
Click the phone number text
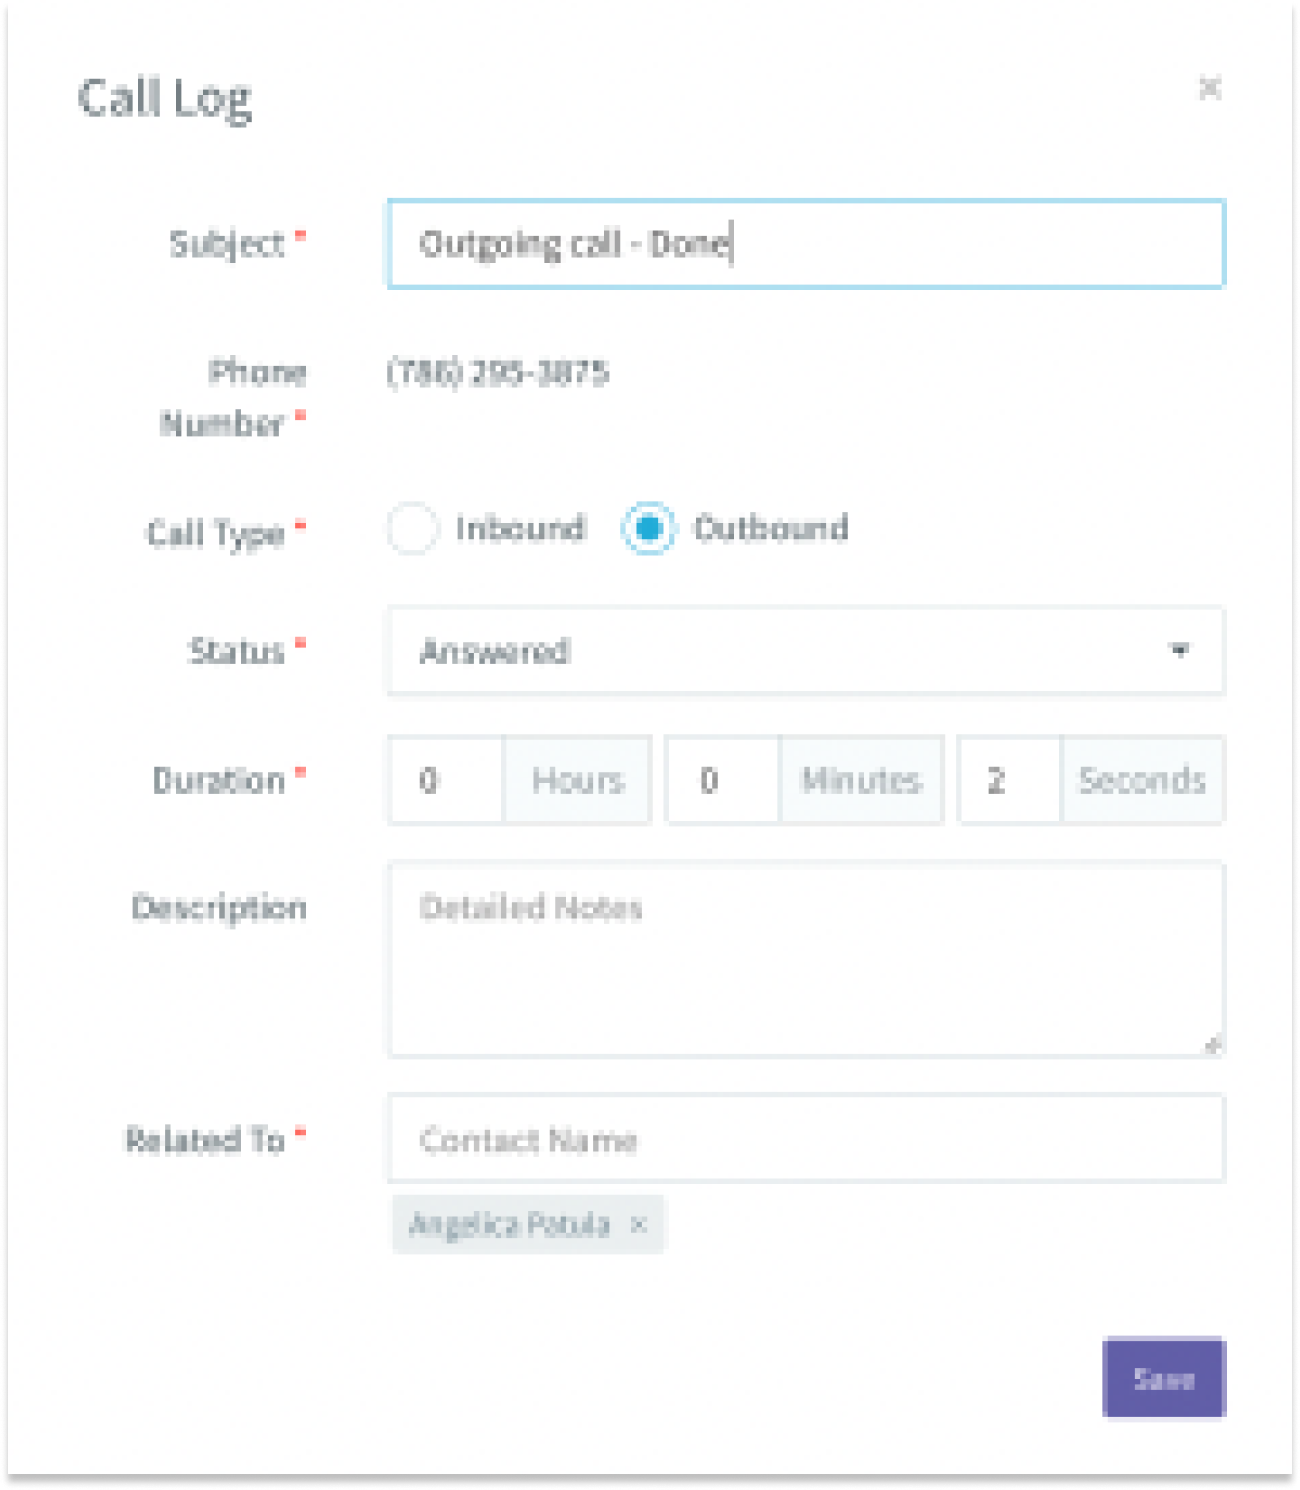(x=498, y=373)
